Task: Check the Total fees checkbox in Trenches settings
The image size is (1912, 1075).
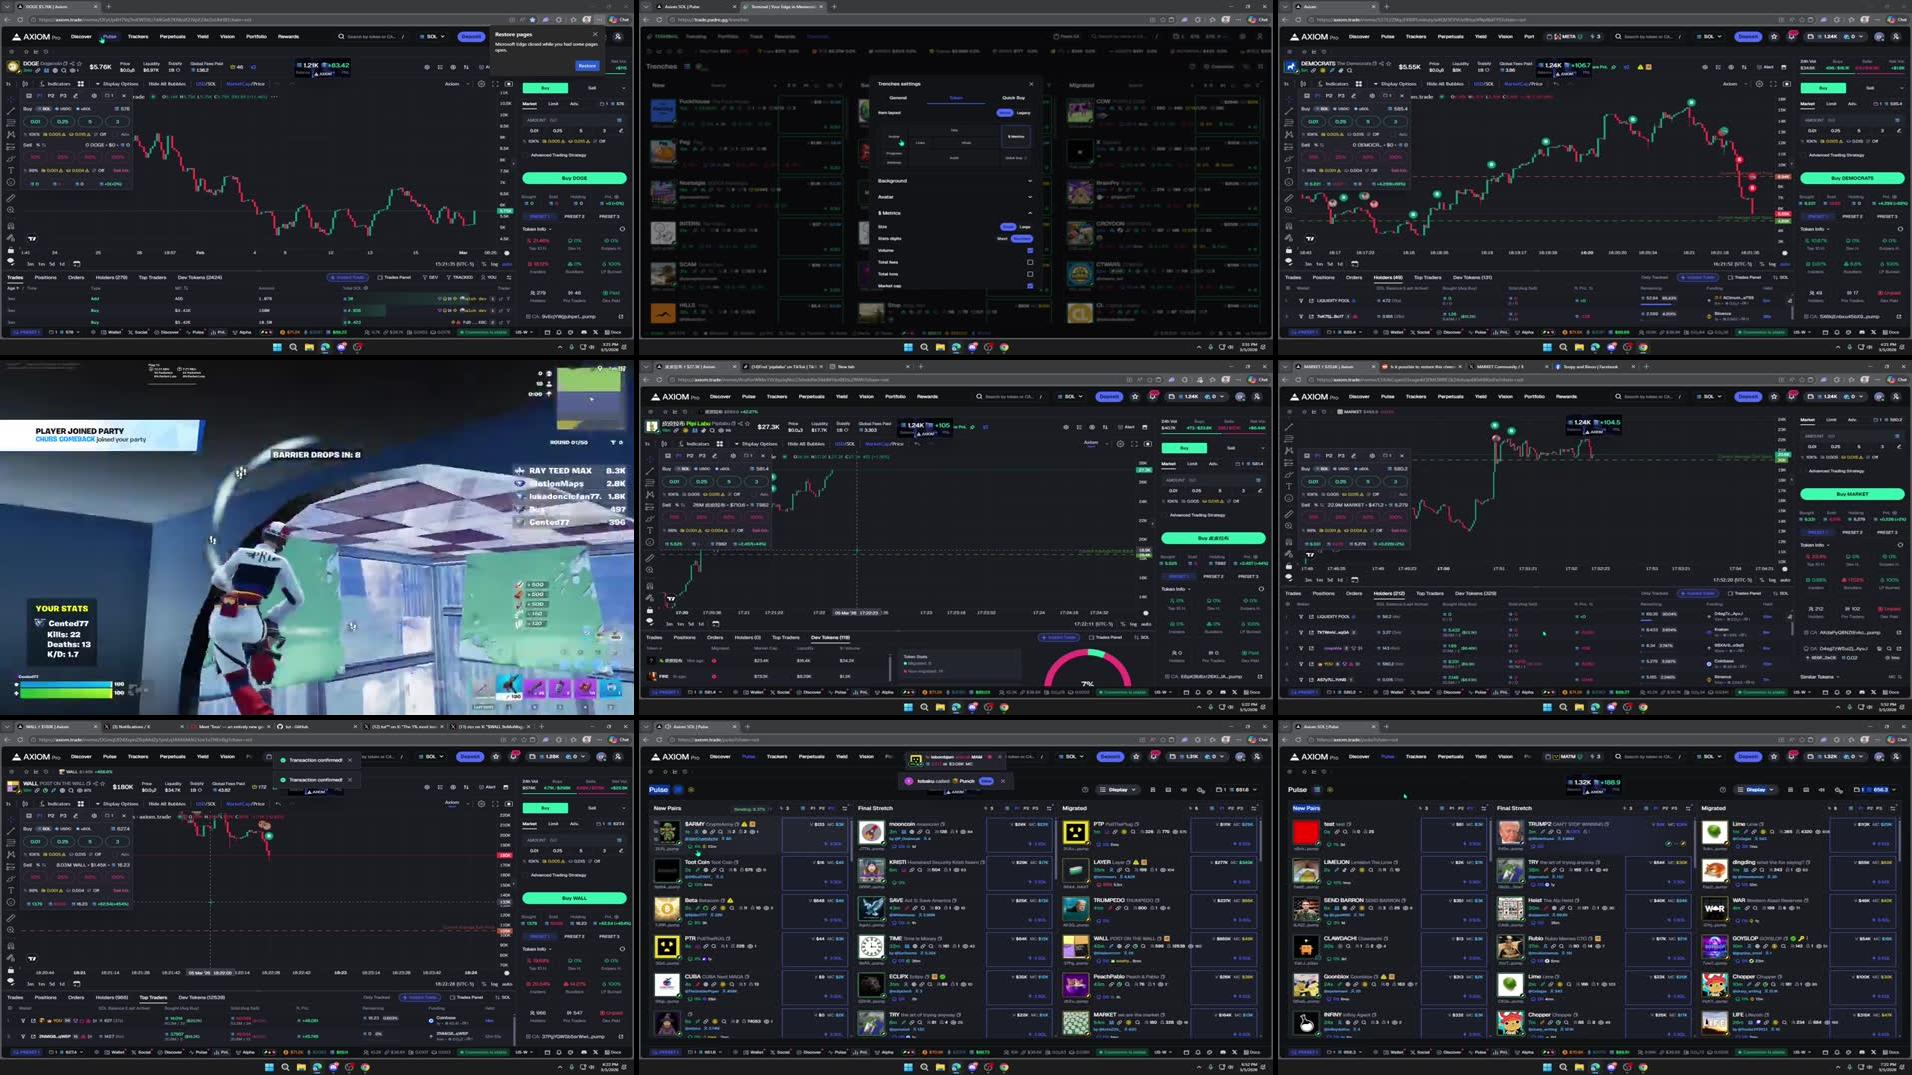Action: coord(1029,262)
